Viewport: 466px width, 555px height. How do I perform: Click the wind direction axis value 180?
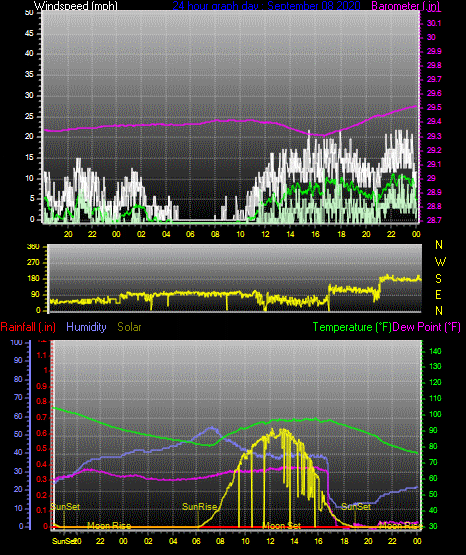click(x=34, y=279)
